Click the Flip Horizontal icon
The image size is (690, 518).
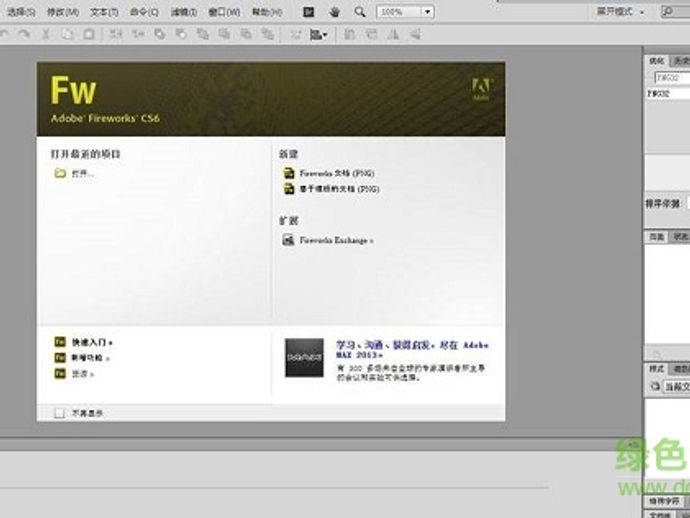(x=393, y=34)
